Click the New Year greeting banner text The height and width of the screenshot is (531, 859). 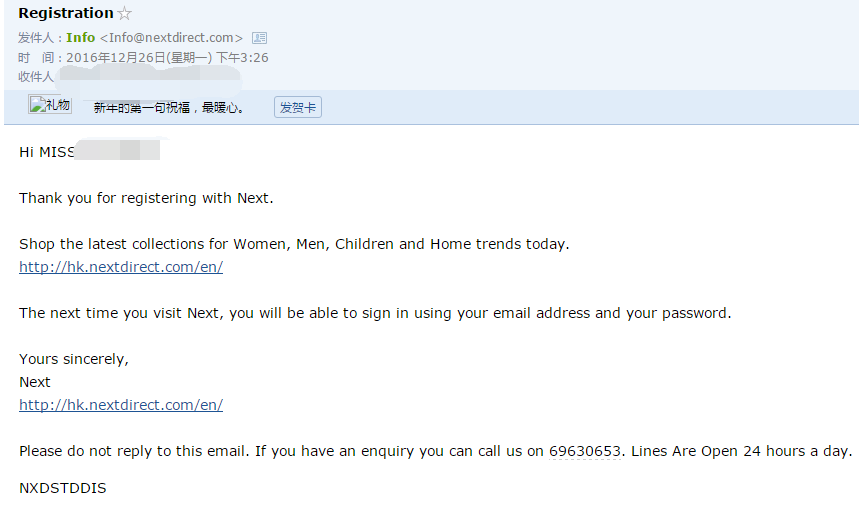click(169, 107)
